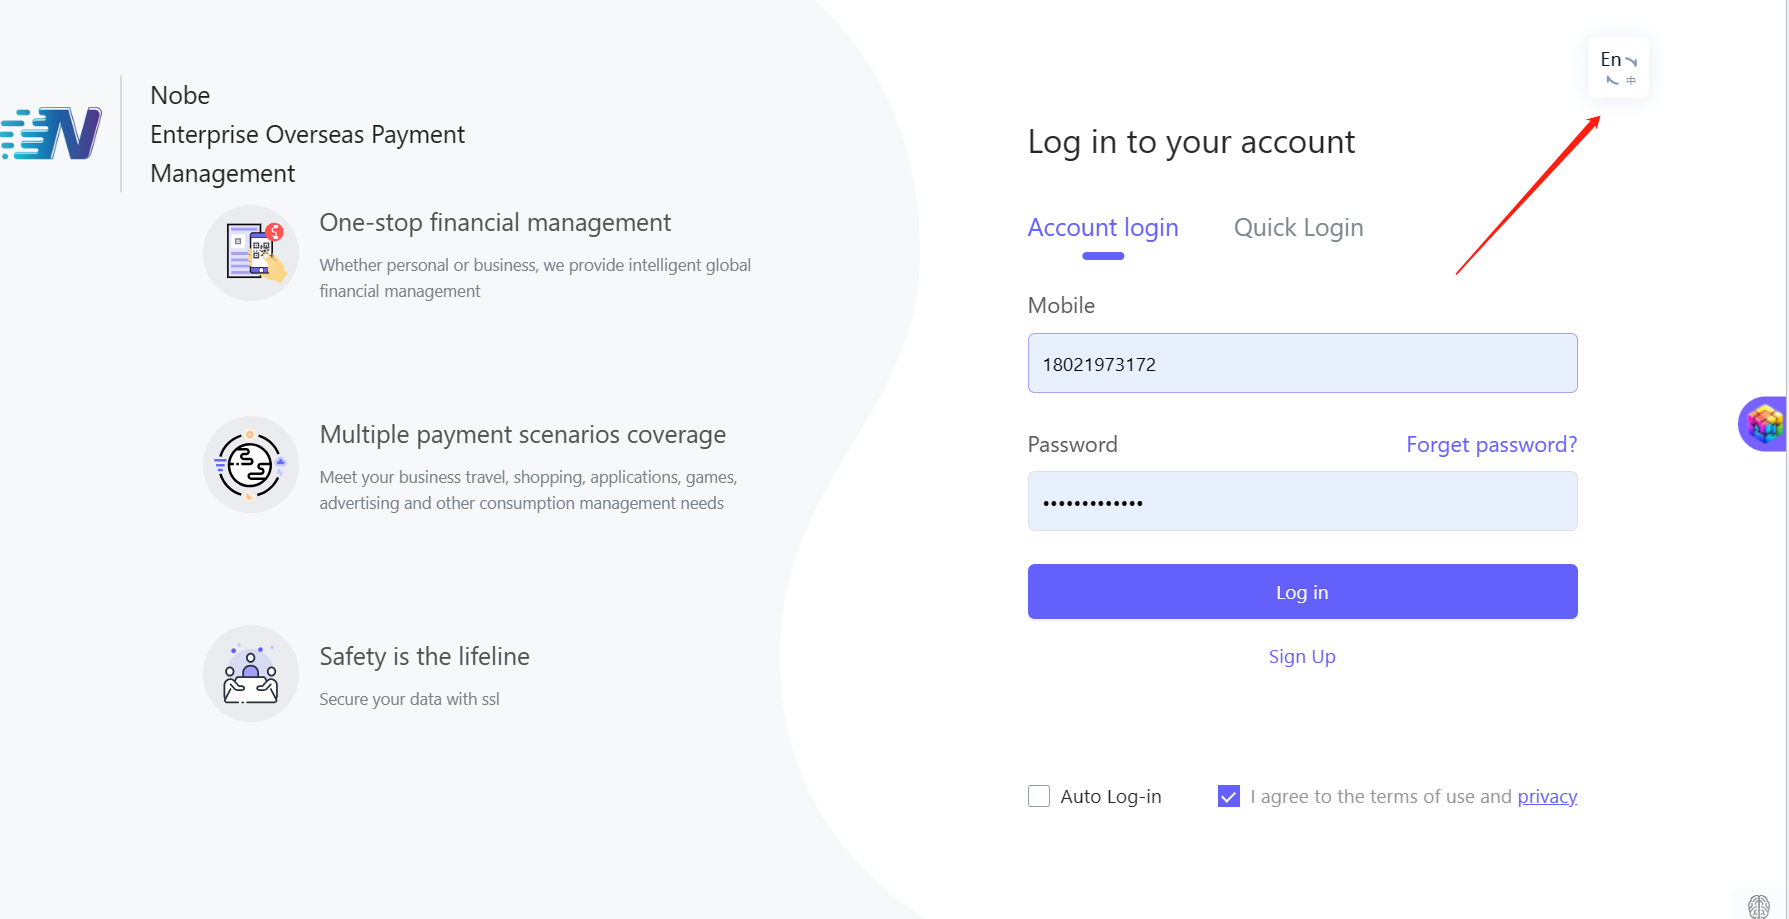This screenshot has height=919, width=1789.
Task: Switch to Quick Login tab
Action: tap(1298, 228)
